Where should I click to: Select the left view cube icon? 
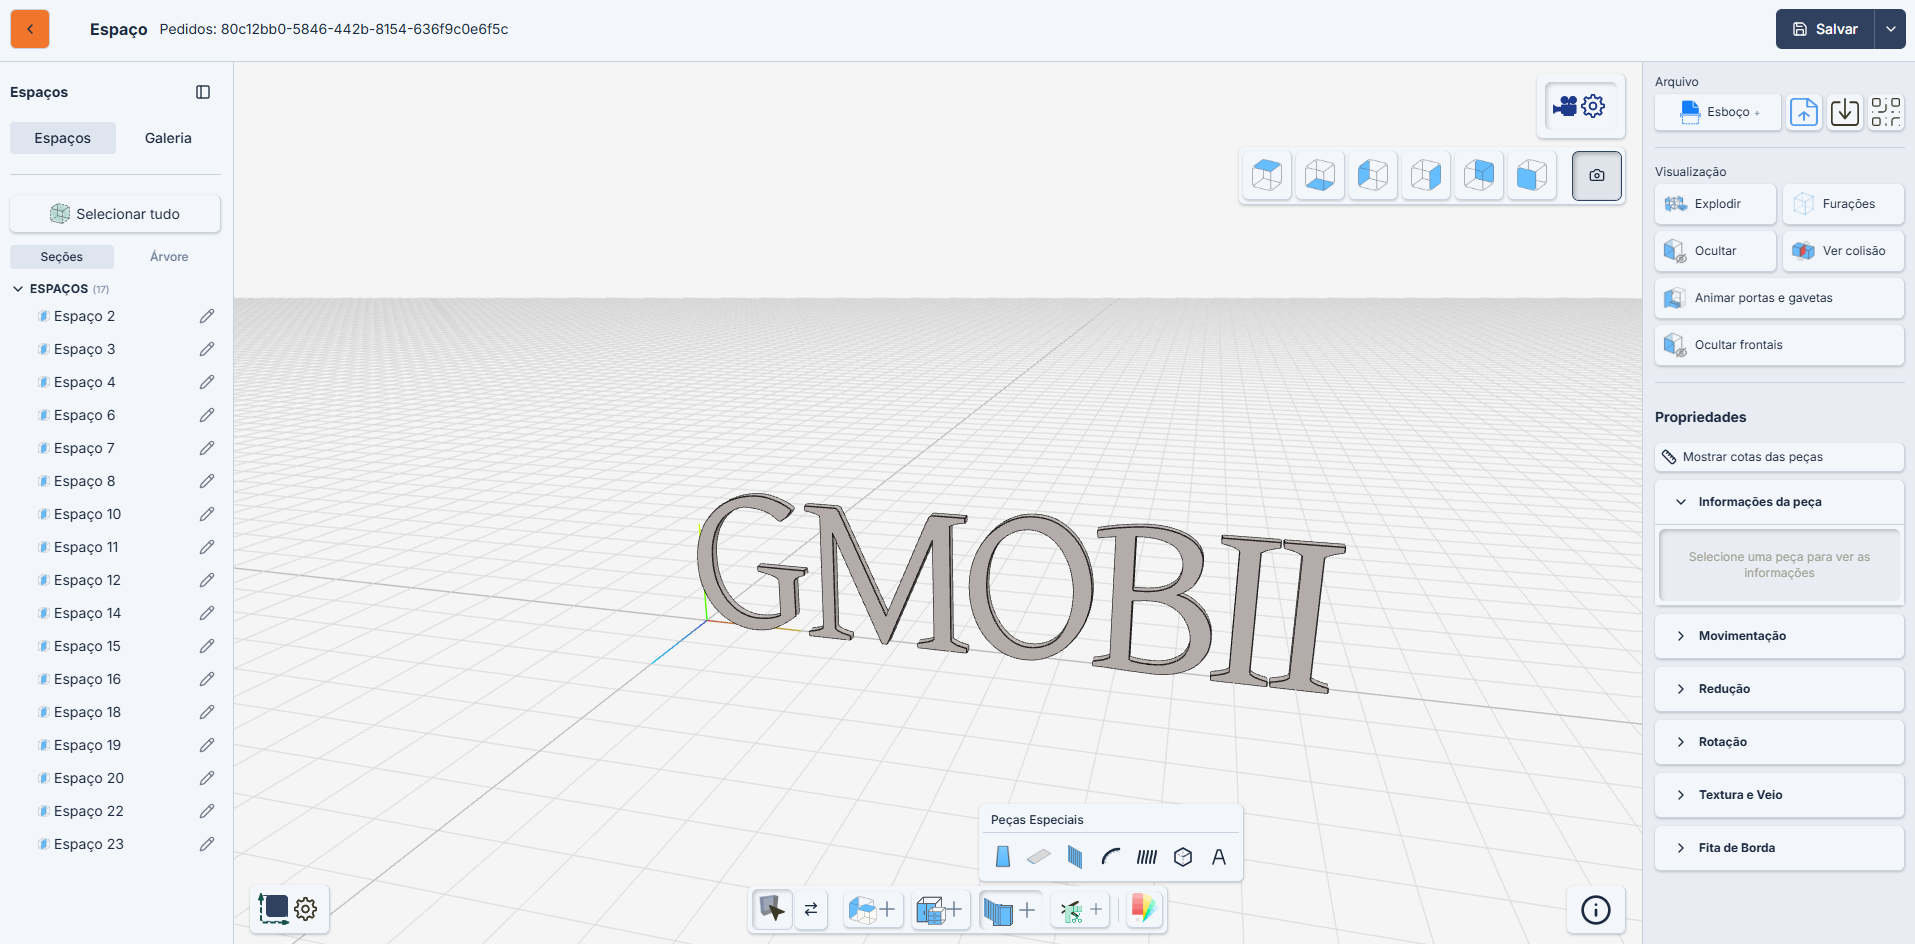point(1373,175)
